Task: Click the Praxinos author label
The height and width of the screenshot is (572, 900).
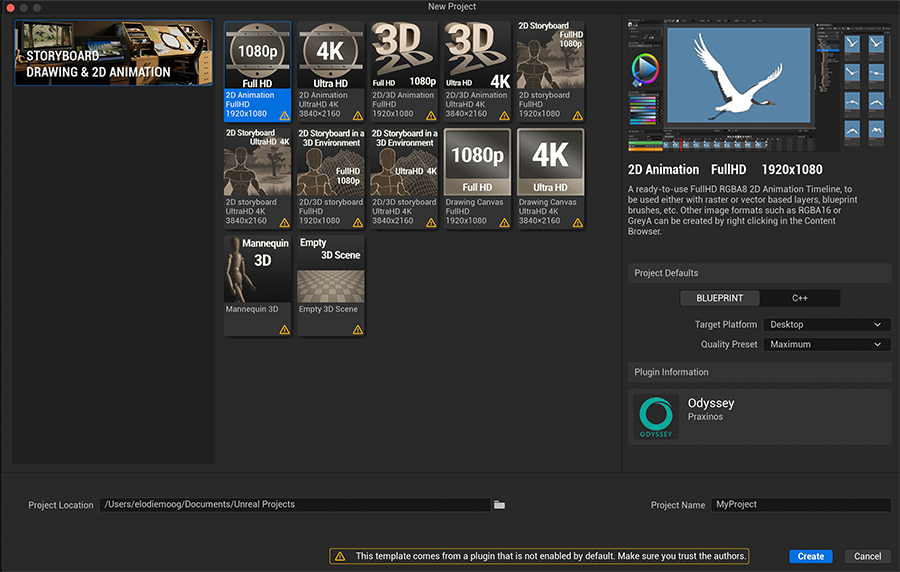Action: pyautogui.click(x=705, y=417)
